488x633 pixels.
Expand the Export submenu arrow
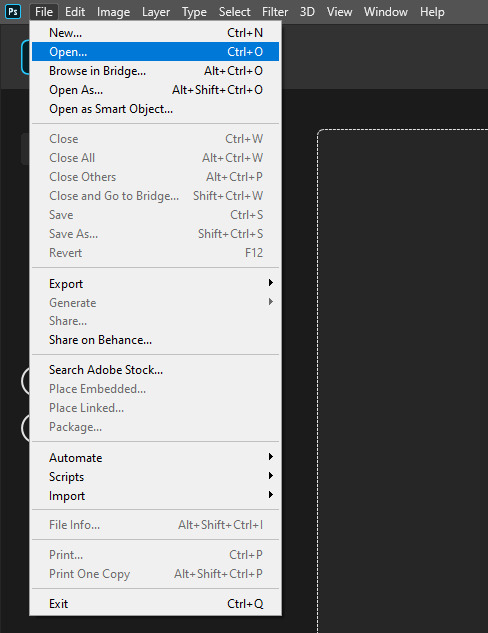pyautogui.click(x=271, y=283)
